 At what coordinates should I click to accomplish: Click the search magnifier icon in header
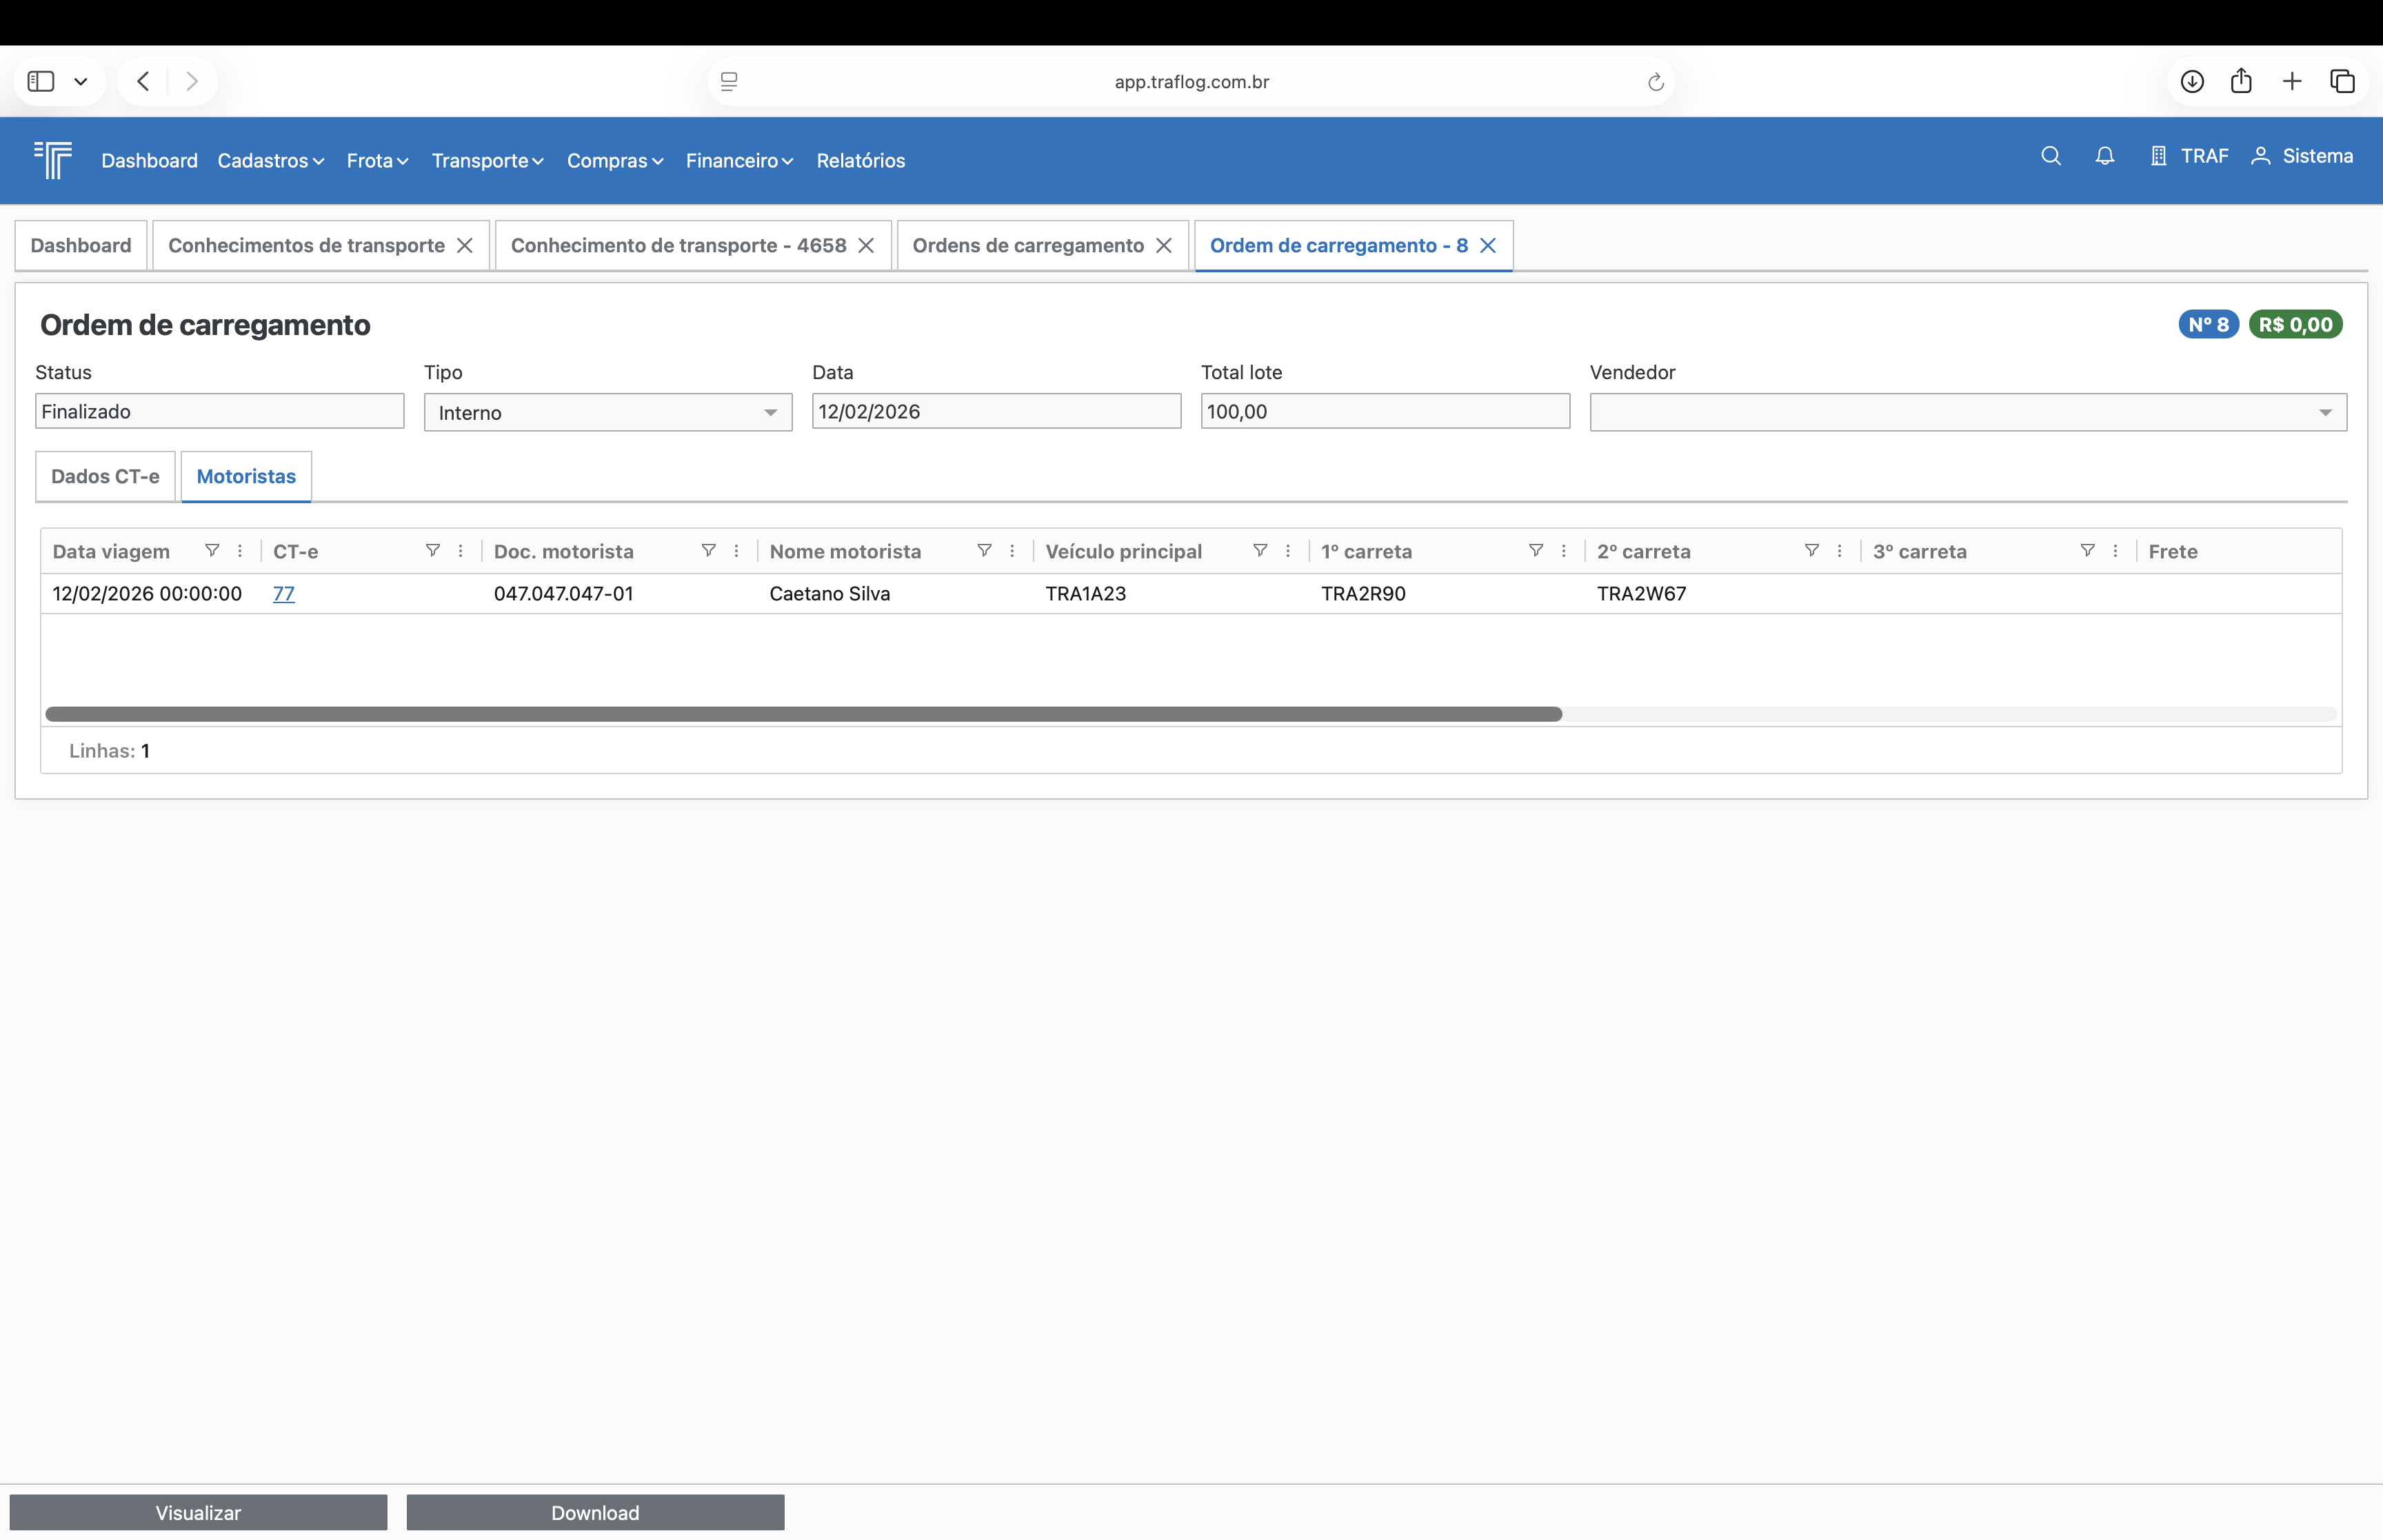pos(2050,156)
